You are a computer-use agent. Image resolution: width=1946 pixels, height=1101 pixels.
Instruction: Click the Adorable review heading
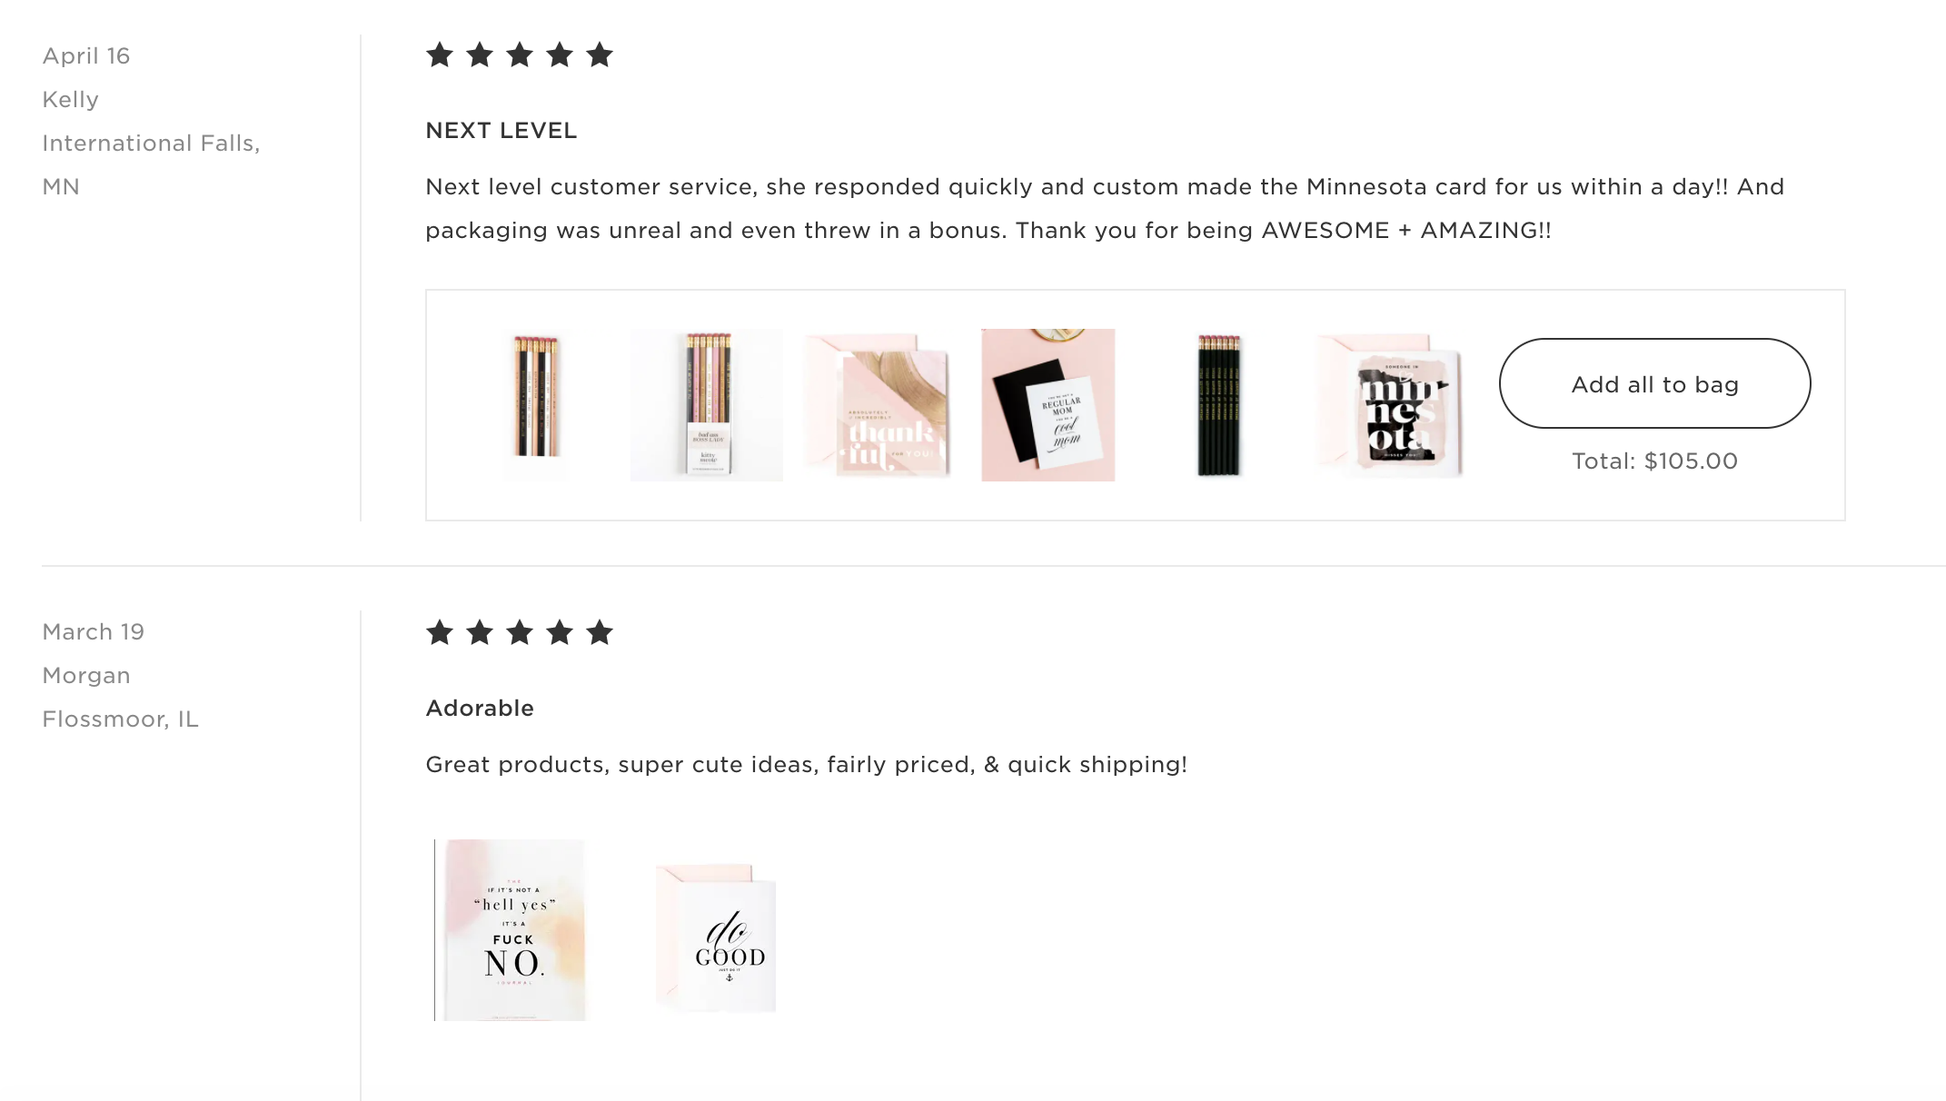pyautogui.click(x=479, y=708)
